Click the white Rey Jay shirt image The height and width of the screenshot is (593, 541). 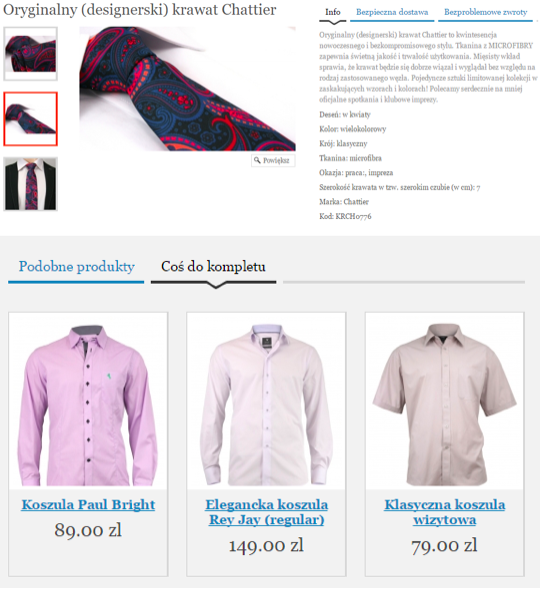(267, 404)
